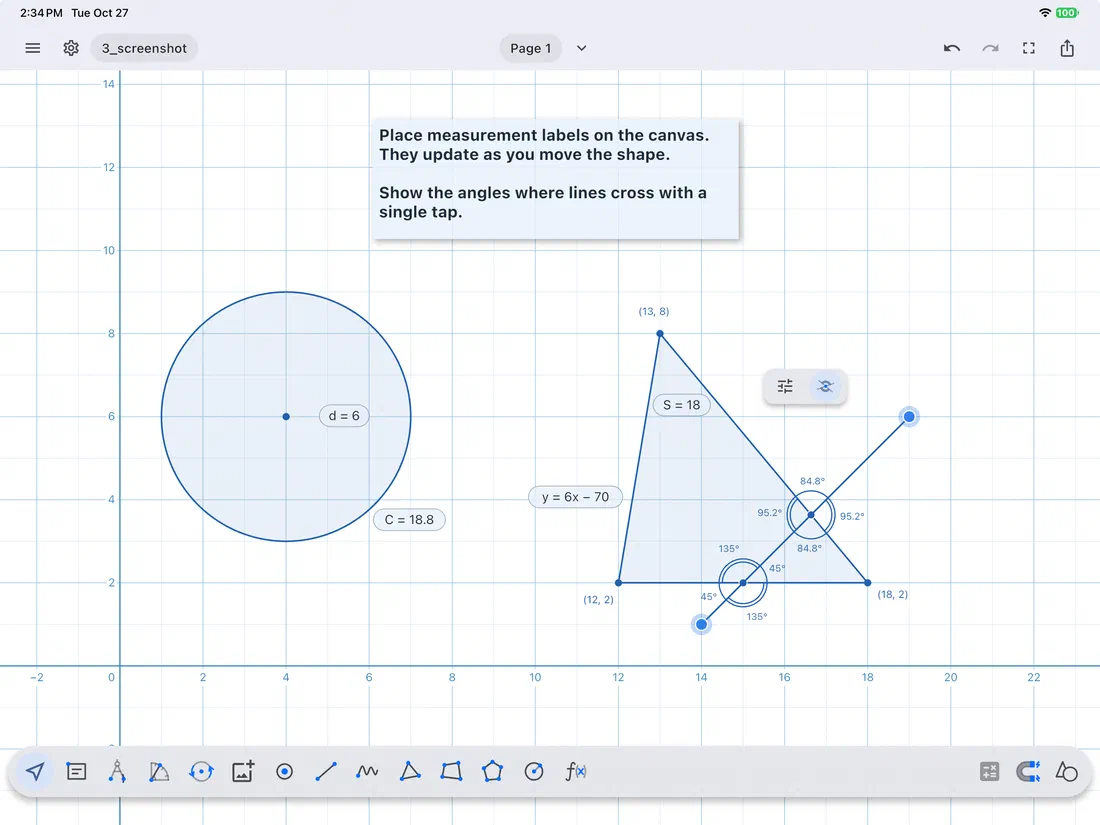Screen dimensions: 1100x825
Task: Click the S = 18 area label
Action: click(x=681, y=405)
